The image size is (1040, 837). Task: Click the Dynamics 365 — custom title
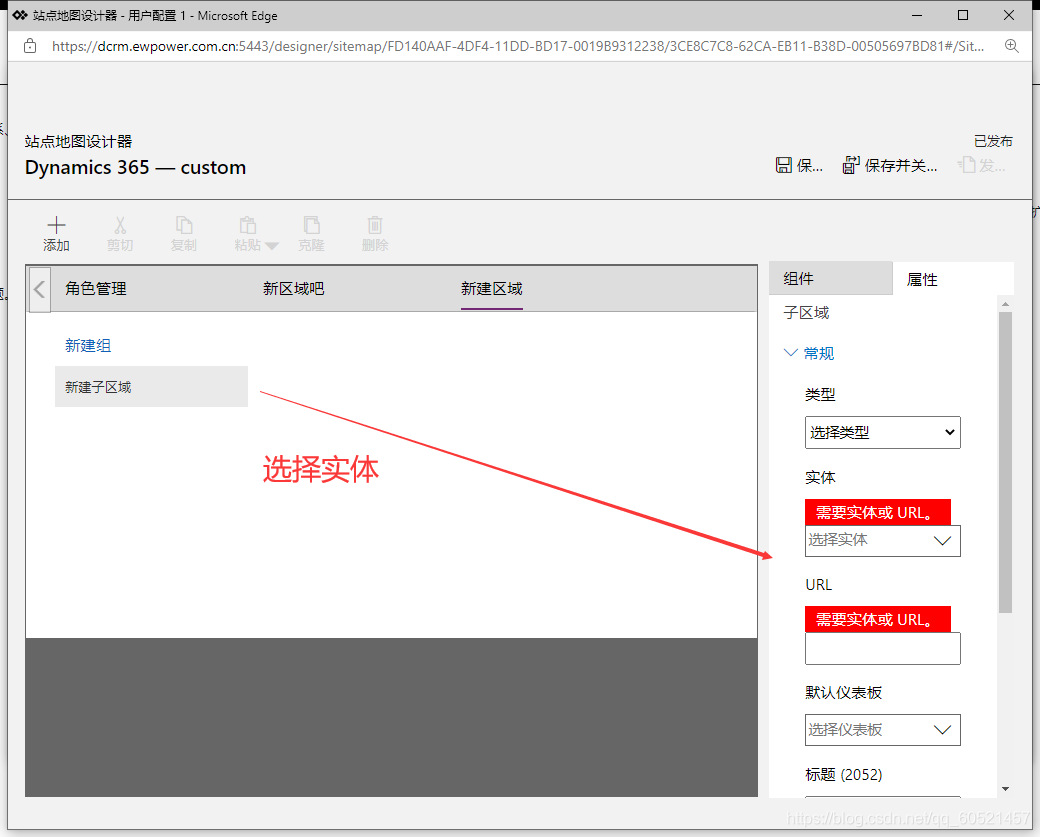click(x=135, y=167)
